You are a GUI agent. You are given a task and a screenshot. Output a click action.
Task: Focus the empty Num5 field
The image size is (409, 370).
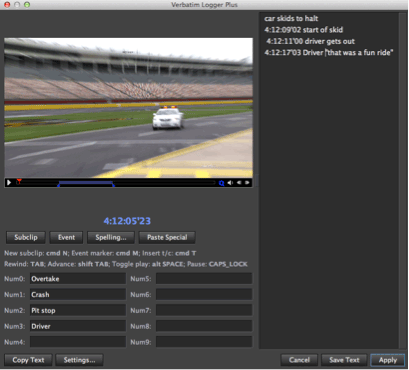(204, 279)
